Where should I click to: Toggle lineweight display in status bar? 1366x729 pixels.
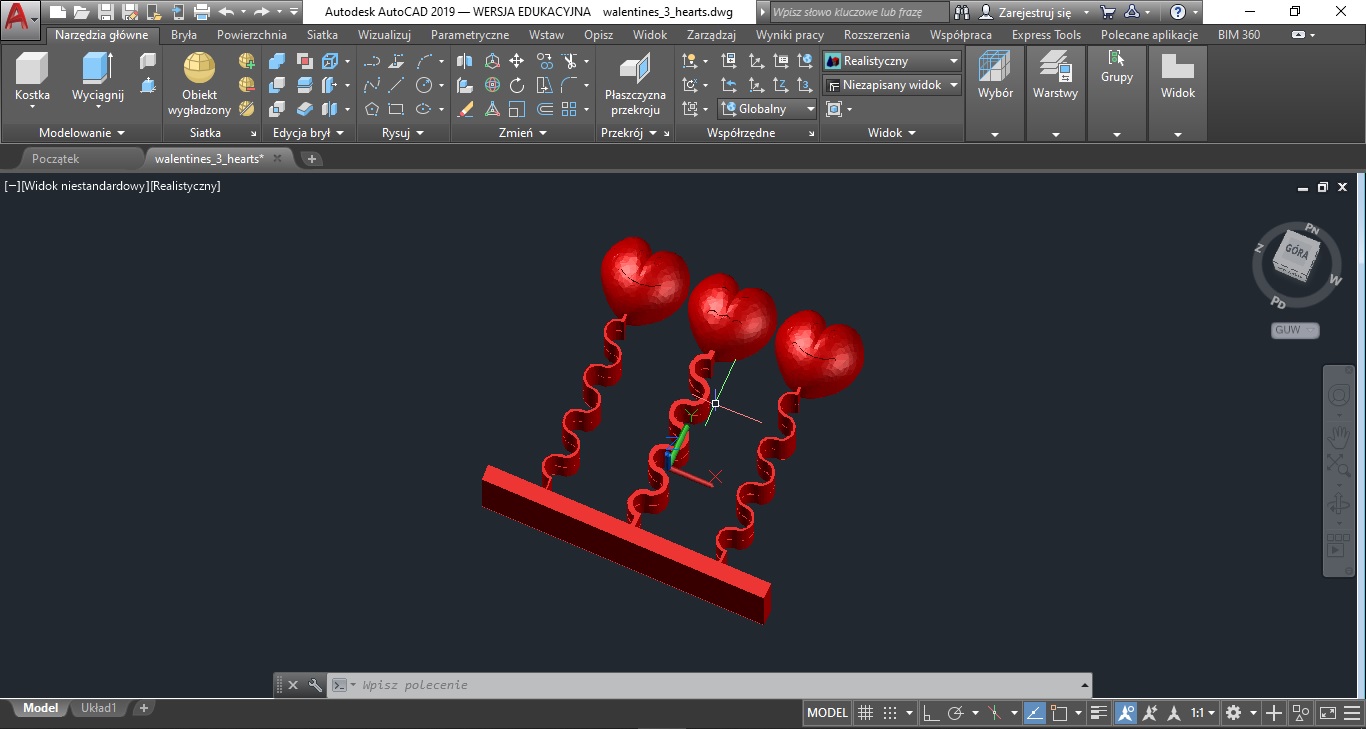[1100, 713]
